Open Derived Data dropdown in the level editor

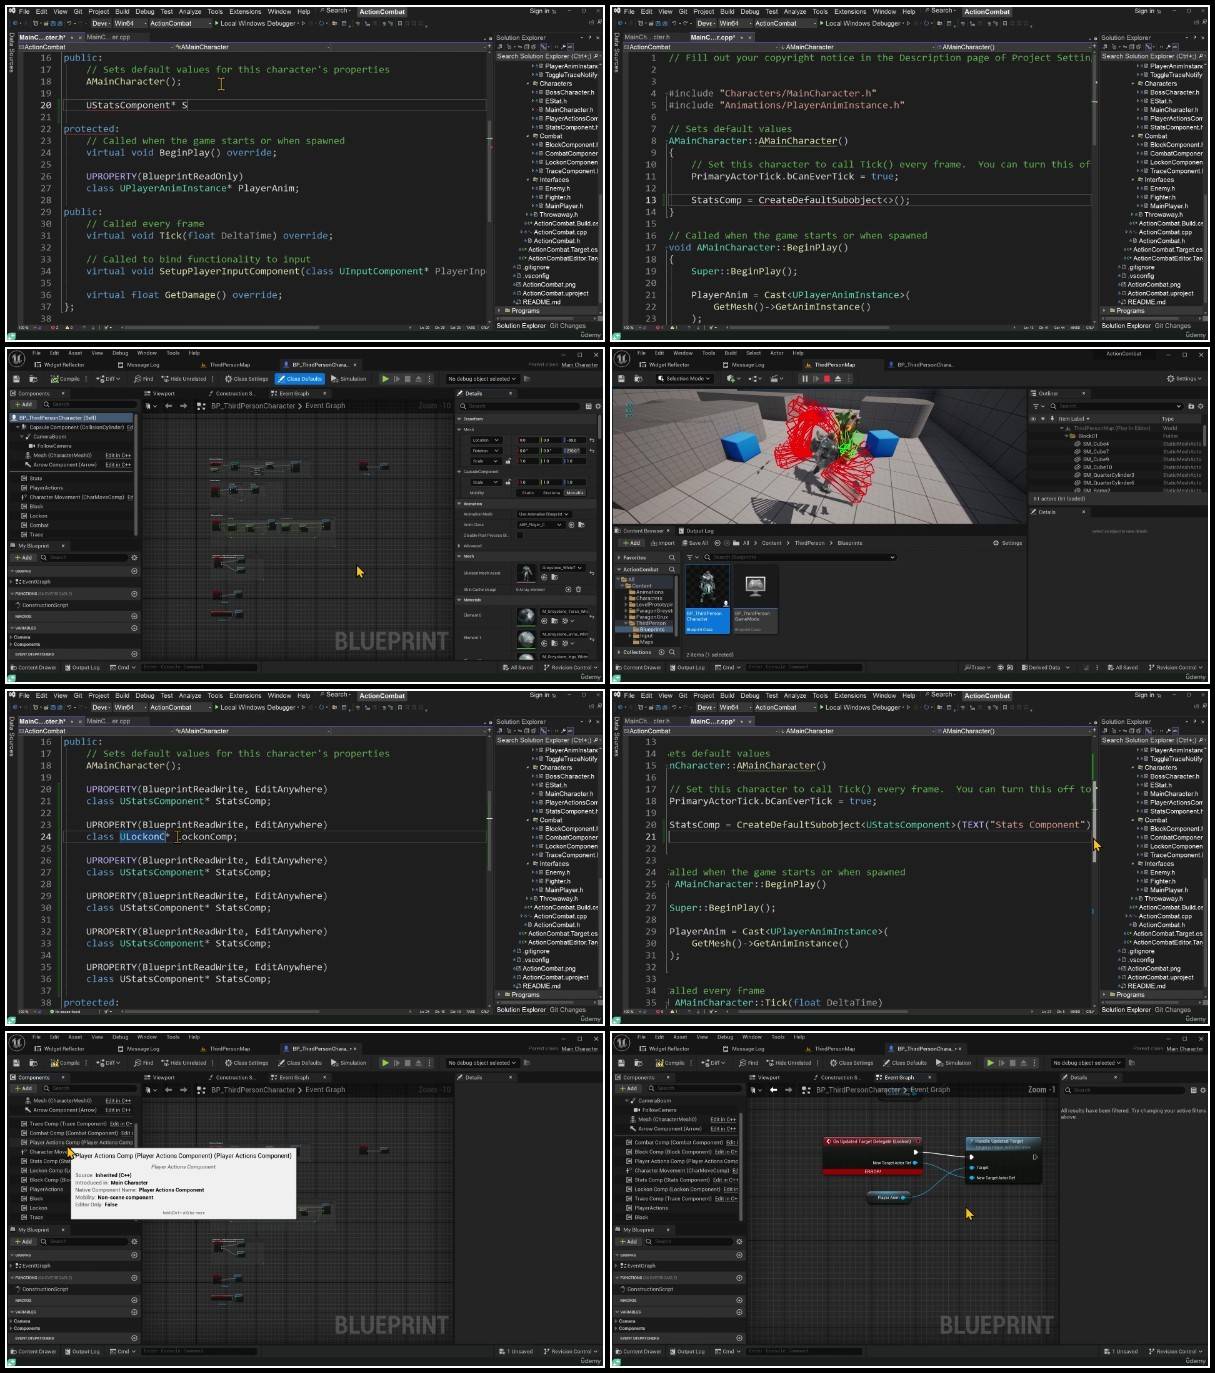[1046, 667]
